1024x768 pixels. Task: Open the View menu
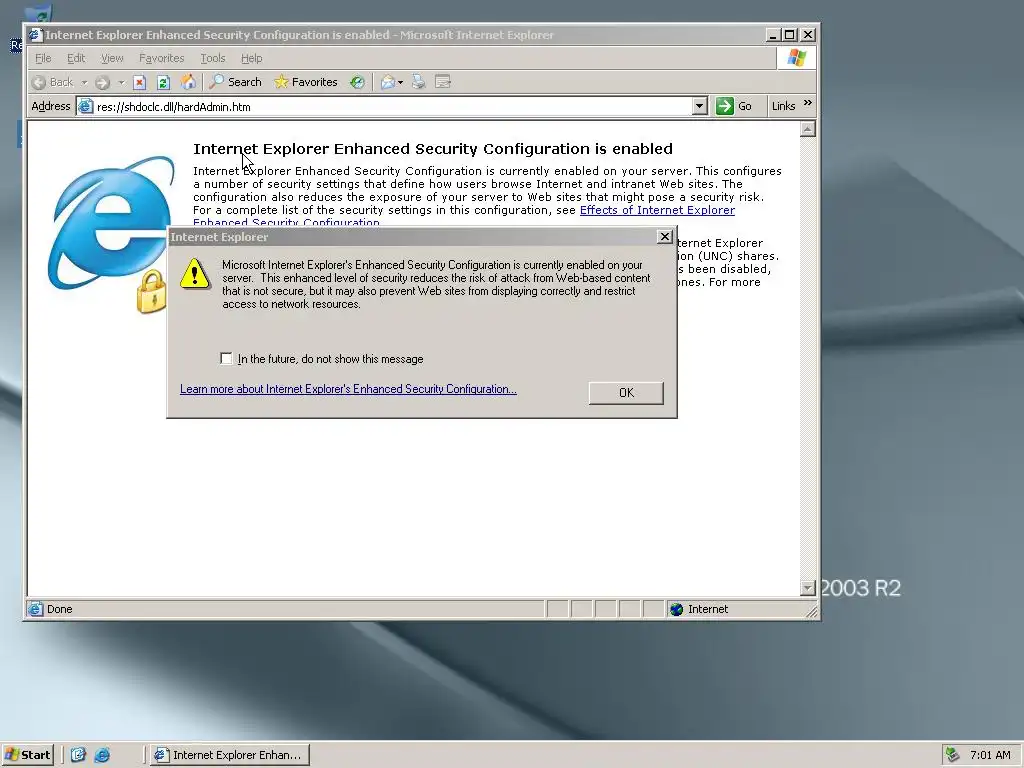pos(112,58)
